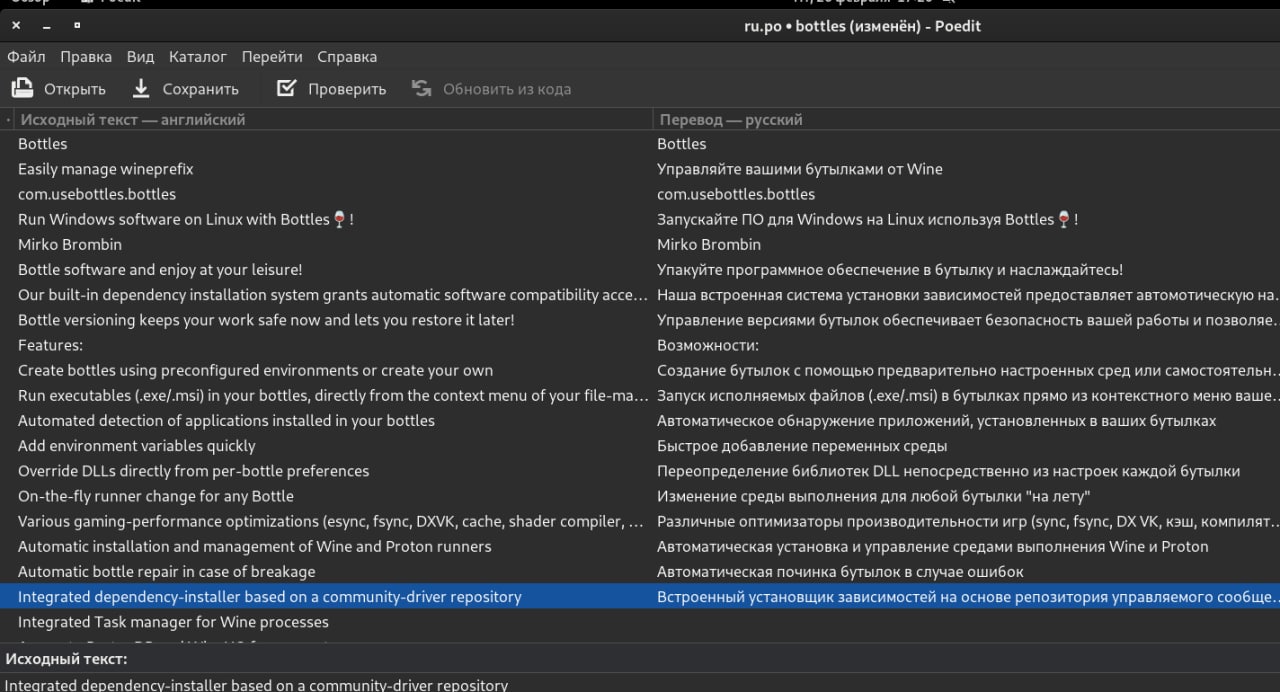Click the Открыть folder icon

tap(22, 89)
